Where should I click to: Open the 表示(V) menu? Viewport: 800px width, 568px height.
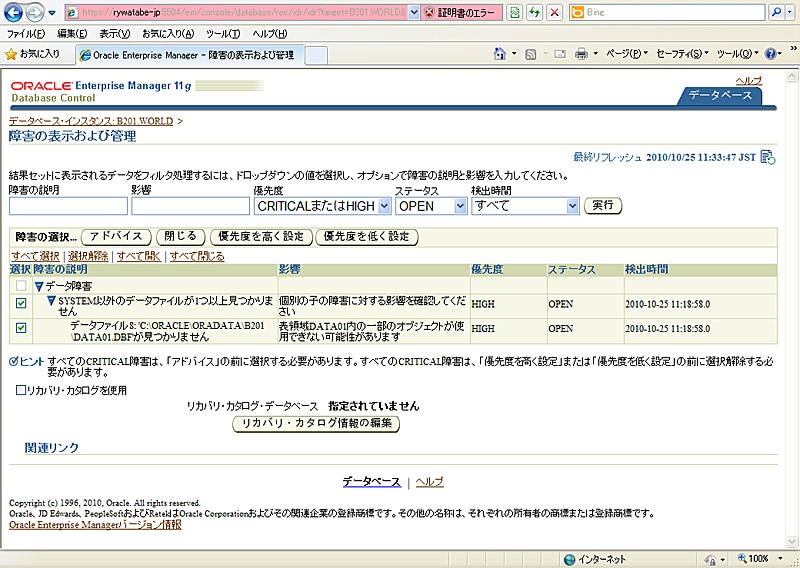[115, 34]
